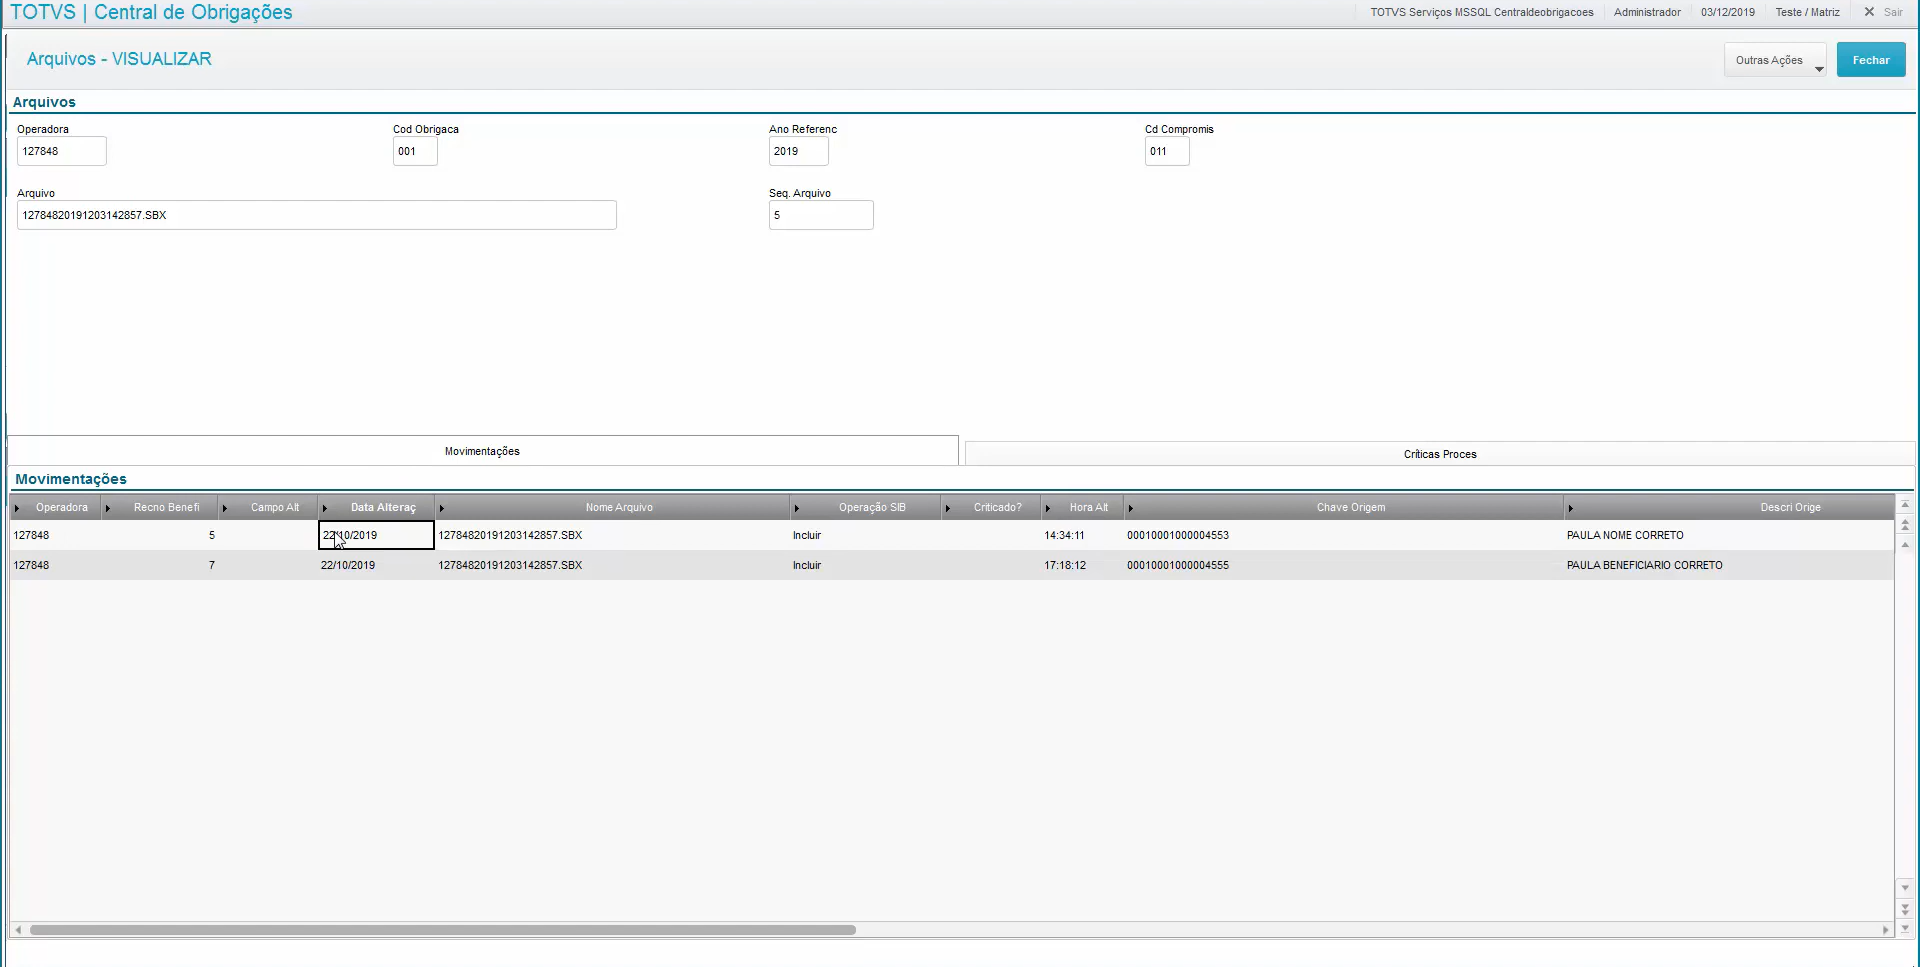Open Descri Orige column arrow
This screenshot has width=1920, height=967.
tap(1570, 508)
